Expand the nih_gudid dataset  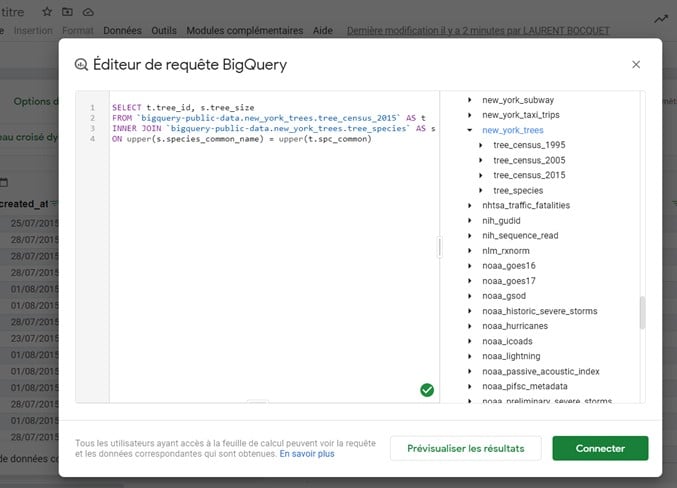470,221
